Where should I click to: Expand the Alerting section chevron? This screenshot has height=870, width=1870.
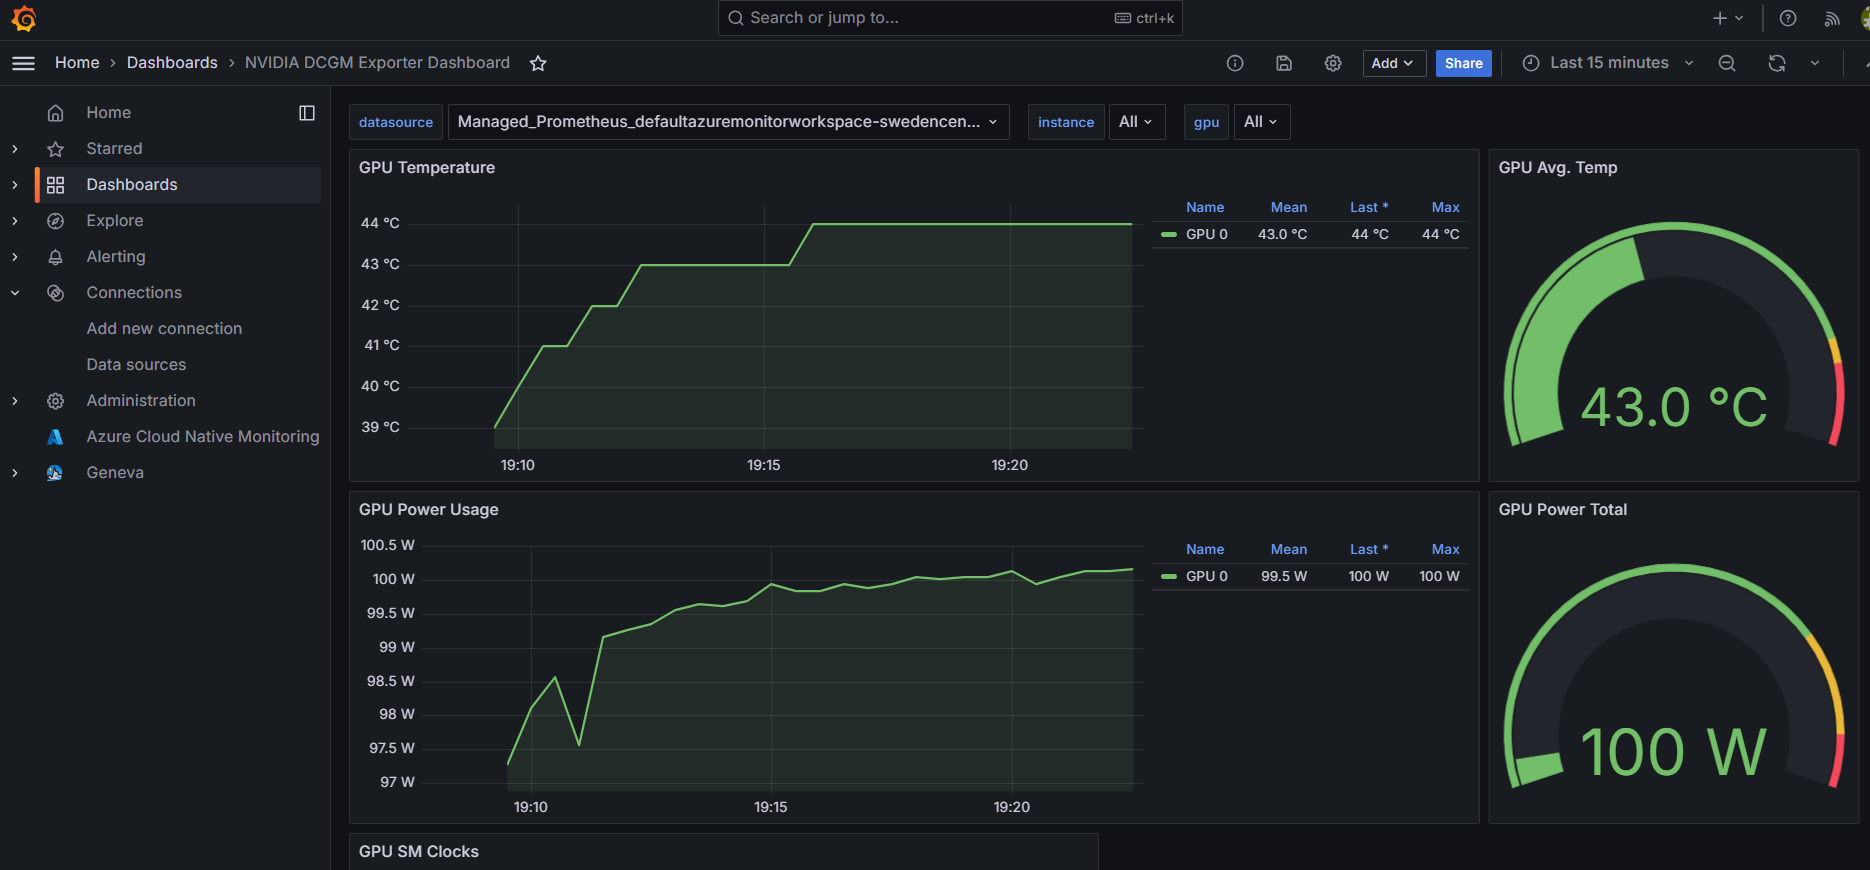click(x=15, y=257)
